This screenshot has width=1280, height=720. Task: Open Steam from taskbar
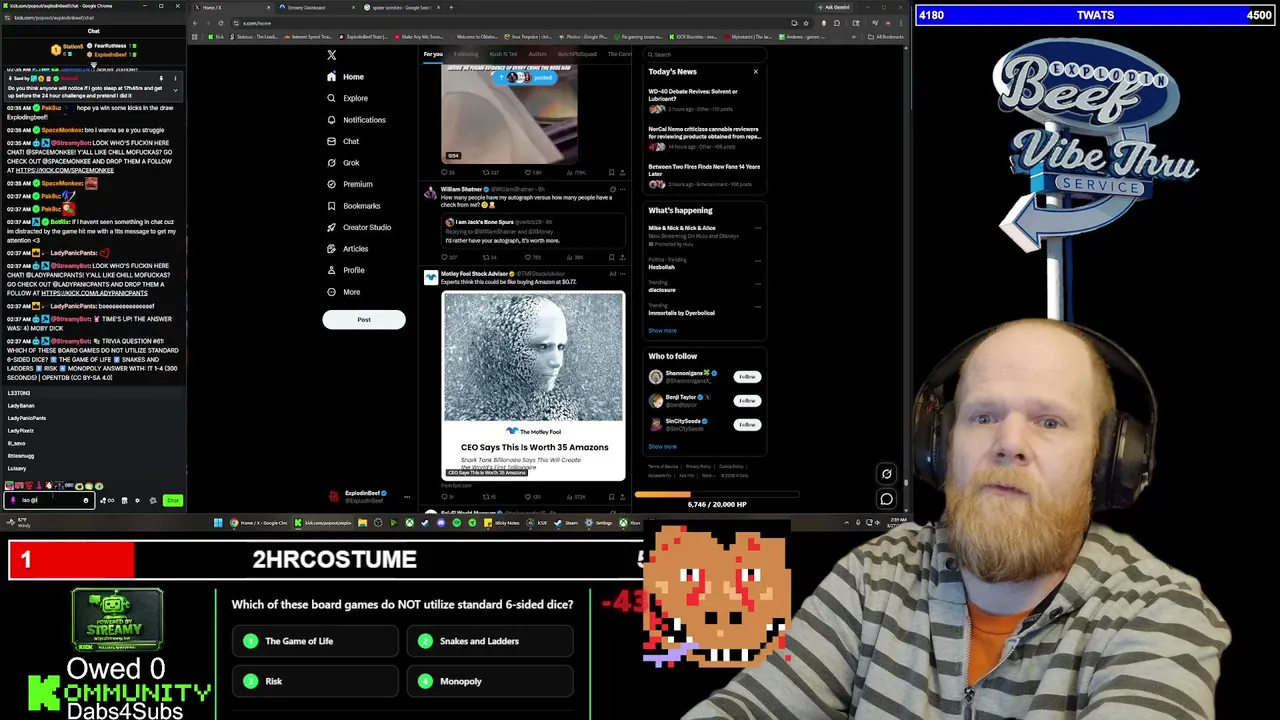[565, 522]
